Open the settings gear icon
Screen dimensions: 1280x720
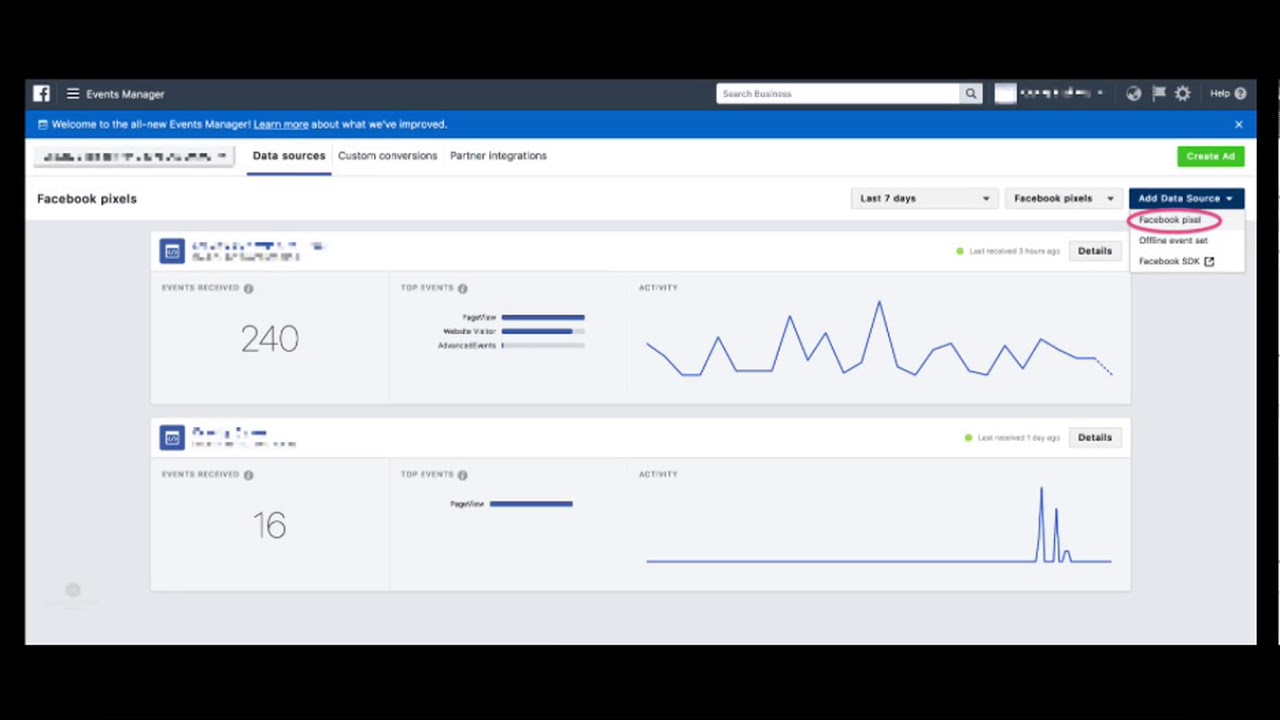coord(1183,93)
